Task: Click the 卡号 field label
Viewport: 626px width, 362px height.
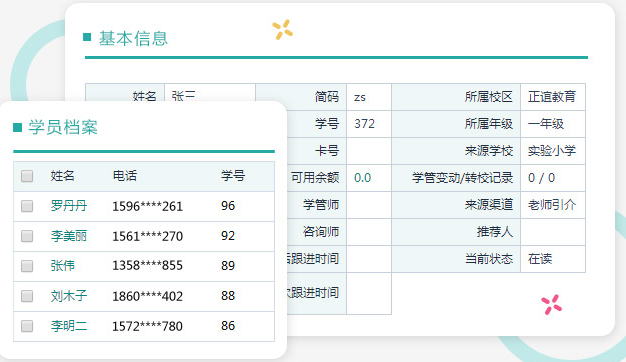Action: pos(327,150)
